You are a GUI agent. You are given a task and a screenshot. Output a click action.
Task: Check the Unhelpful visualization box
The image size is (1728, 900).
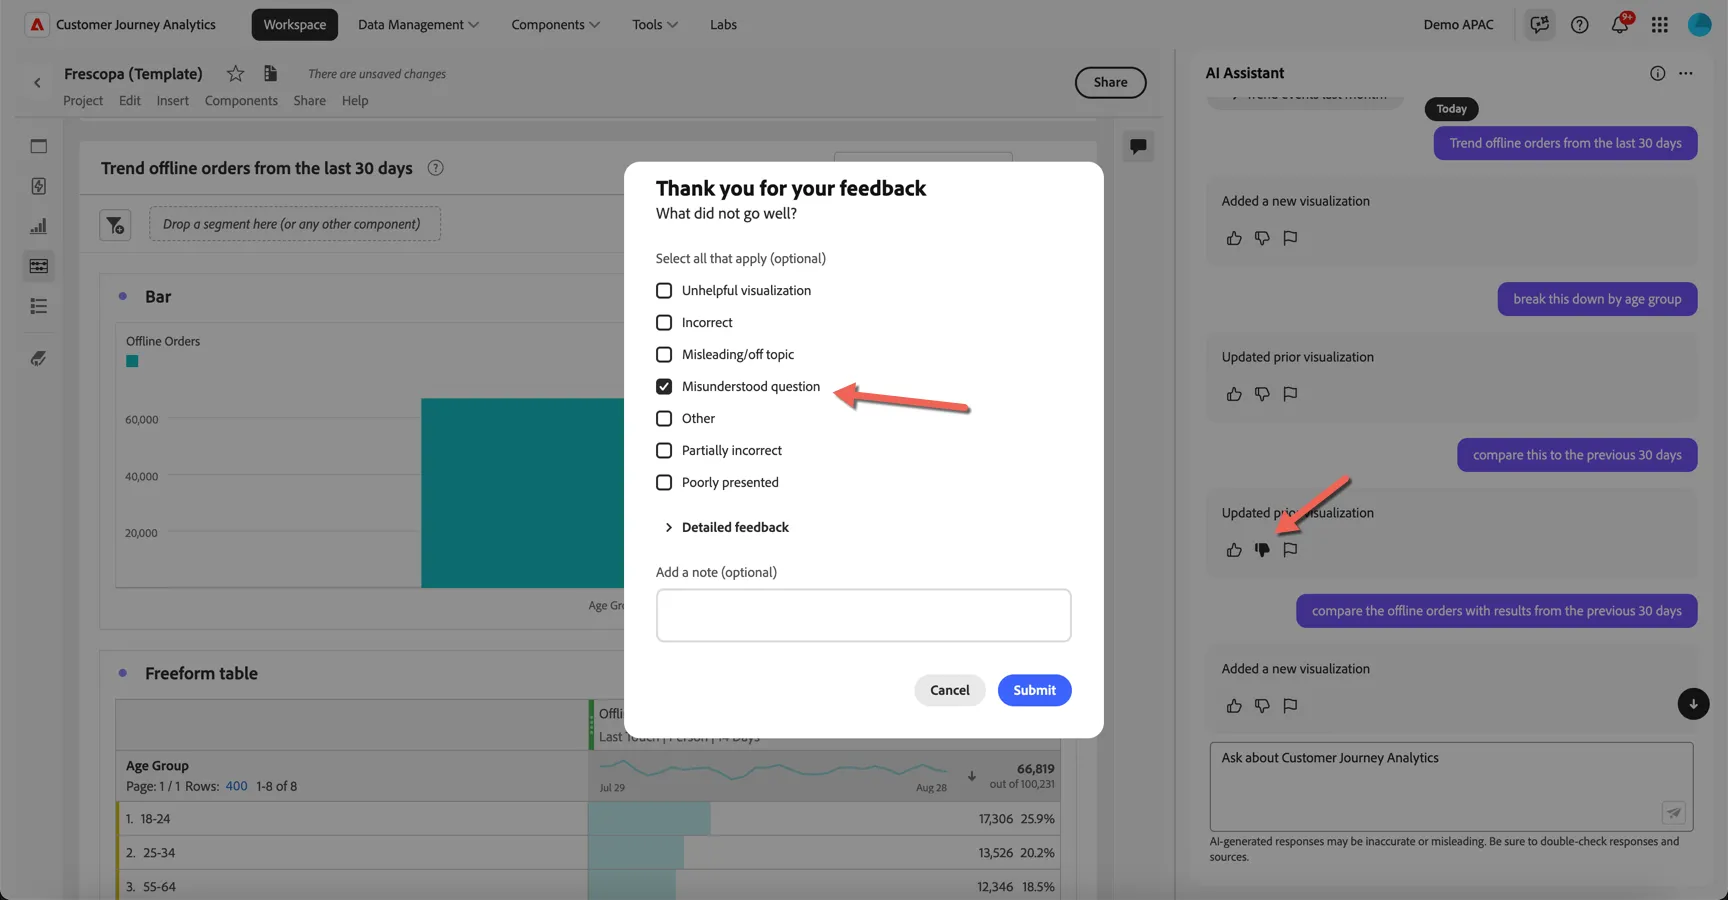tap(664, 290)
